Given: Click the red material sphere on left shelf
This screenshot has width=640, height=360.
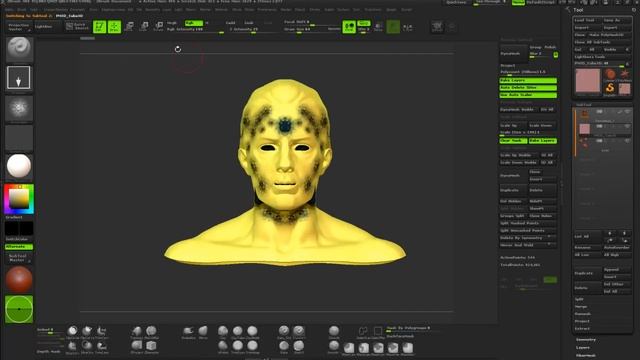Looking at the screenshot, I should click(19, 279).
